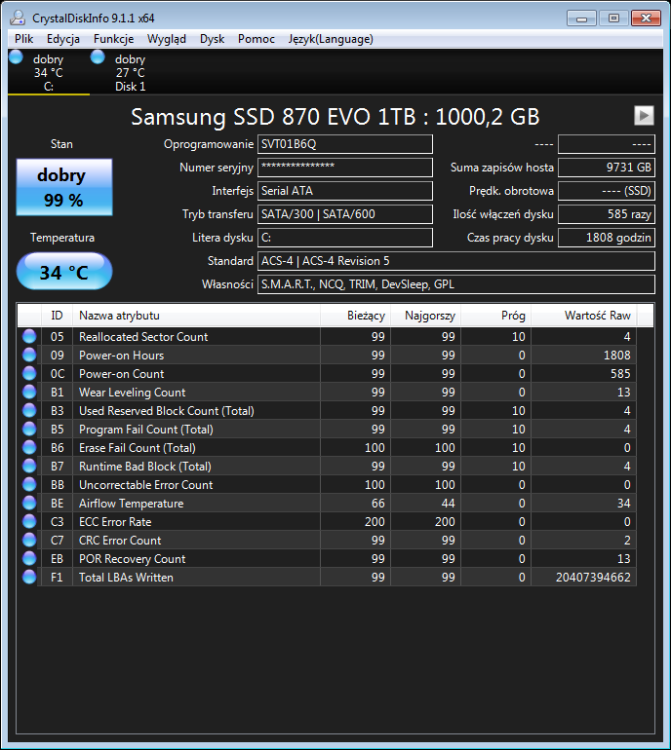Click status orb for Wear Leveling Count

pos(29,392)
